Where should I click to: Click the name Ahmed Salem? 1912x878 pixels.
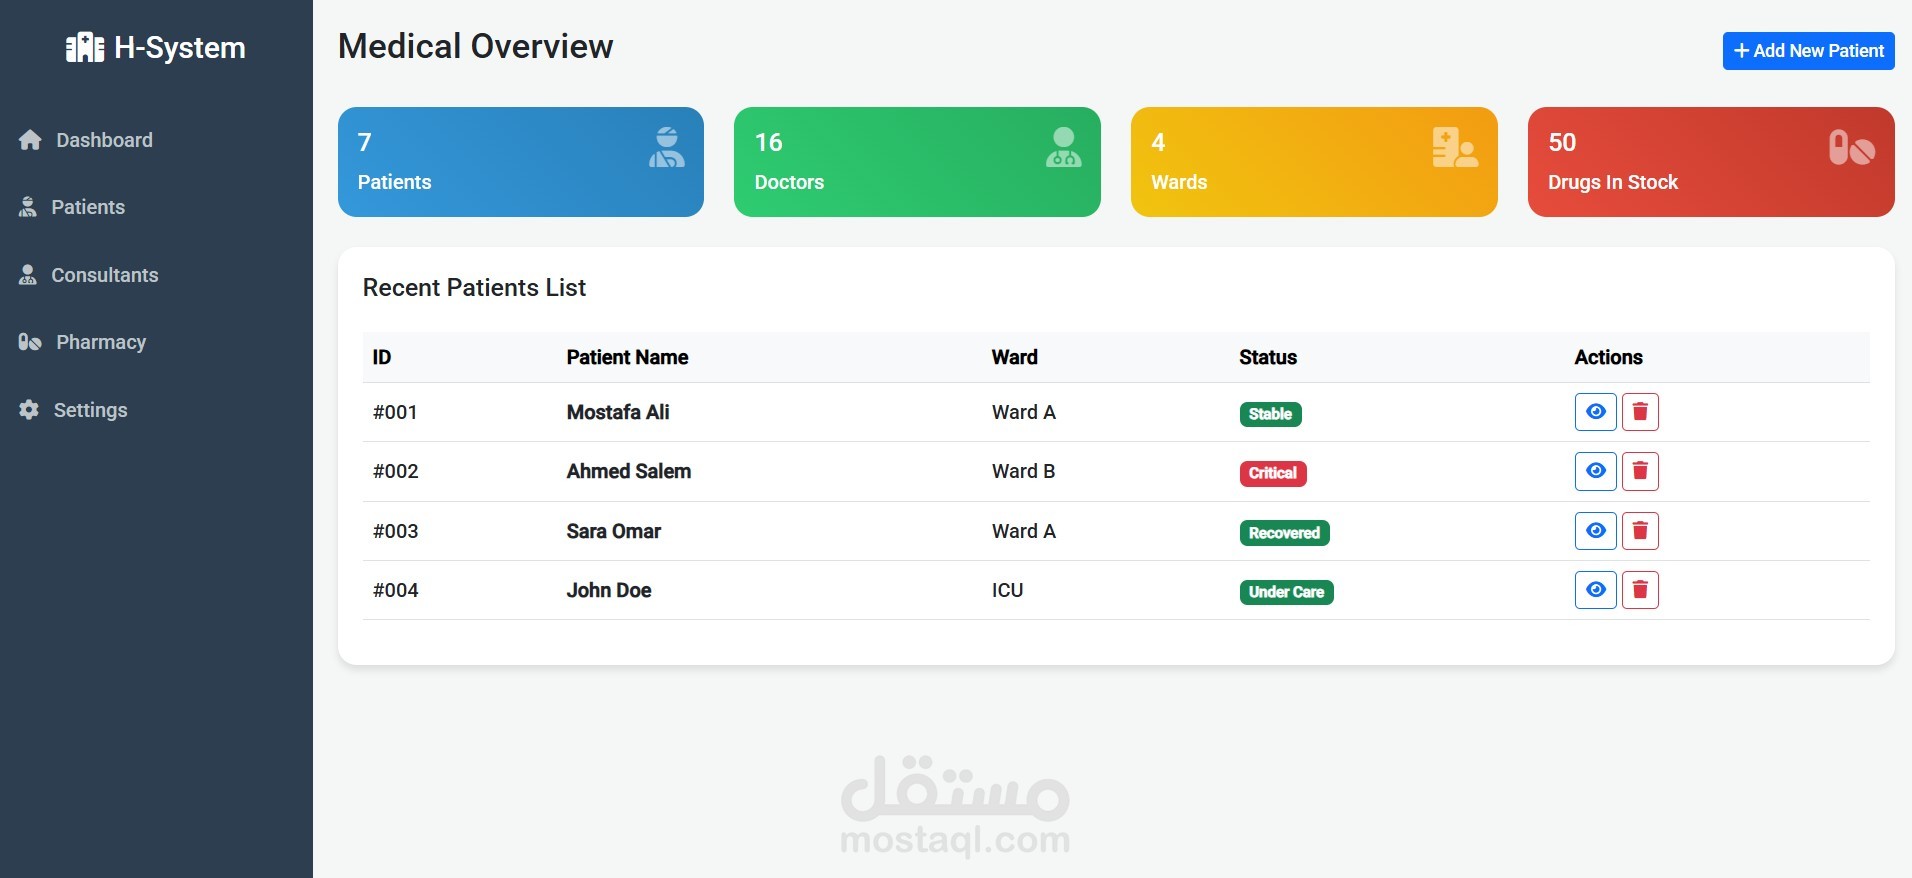click(629, 471)
